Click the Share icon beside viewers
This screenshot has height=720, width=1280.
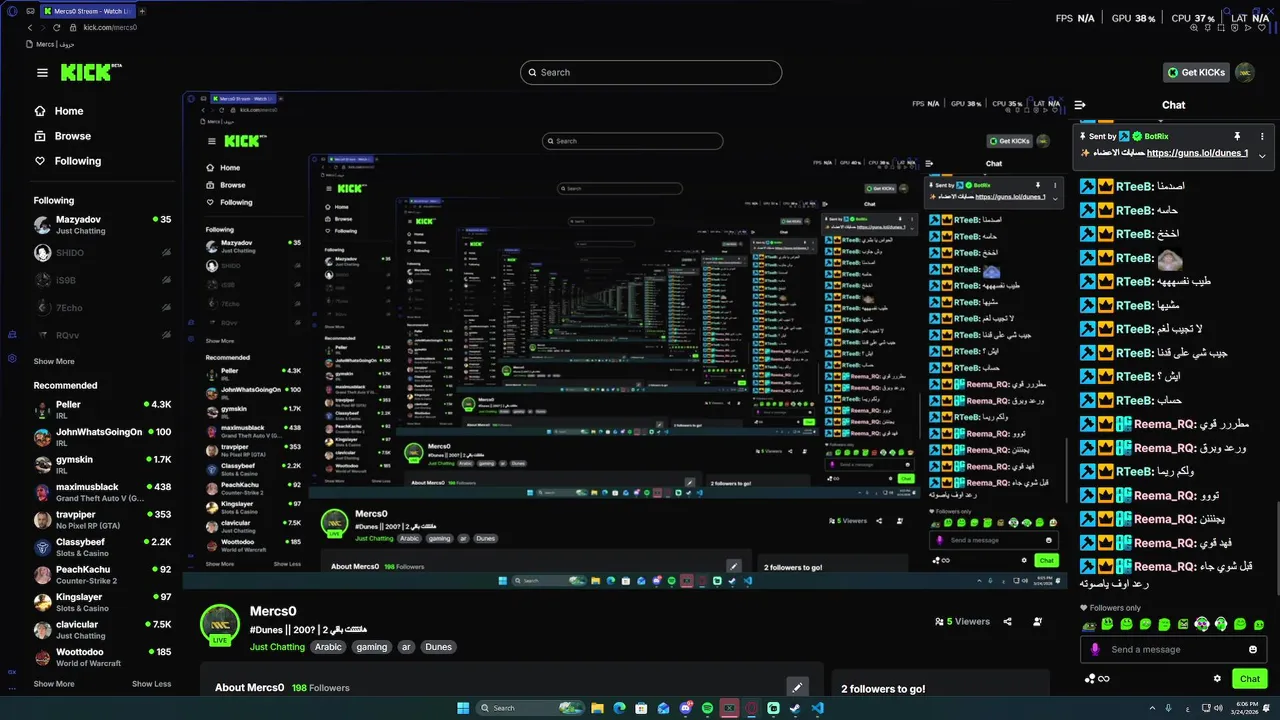click(1007, 621)
